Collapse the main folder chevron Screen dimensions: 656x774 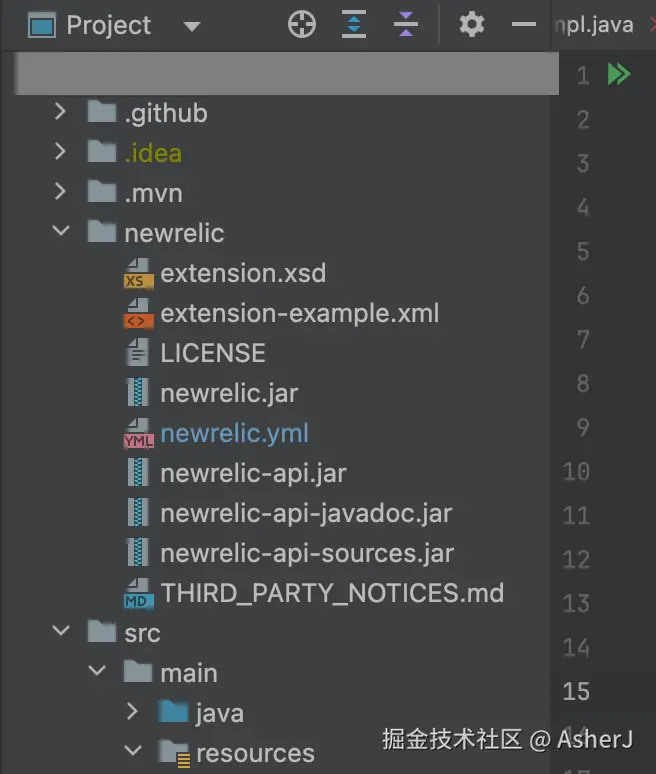pyautogui.click(x=97, y=670)
